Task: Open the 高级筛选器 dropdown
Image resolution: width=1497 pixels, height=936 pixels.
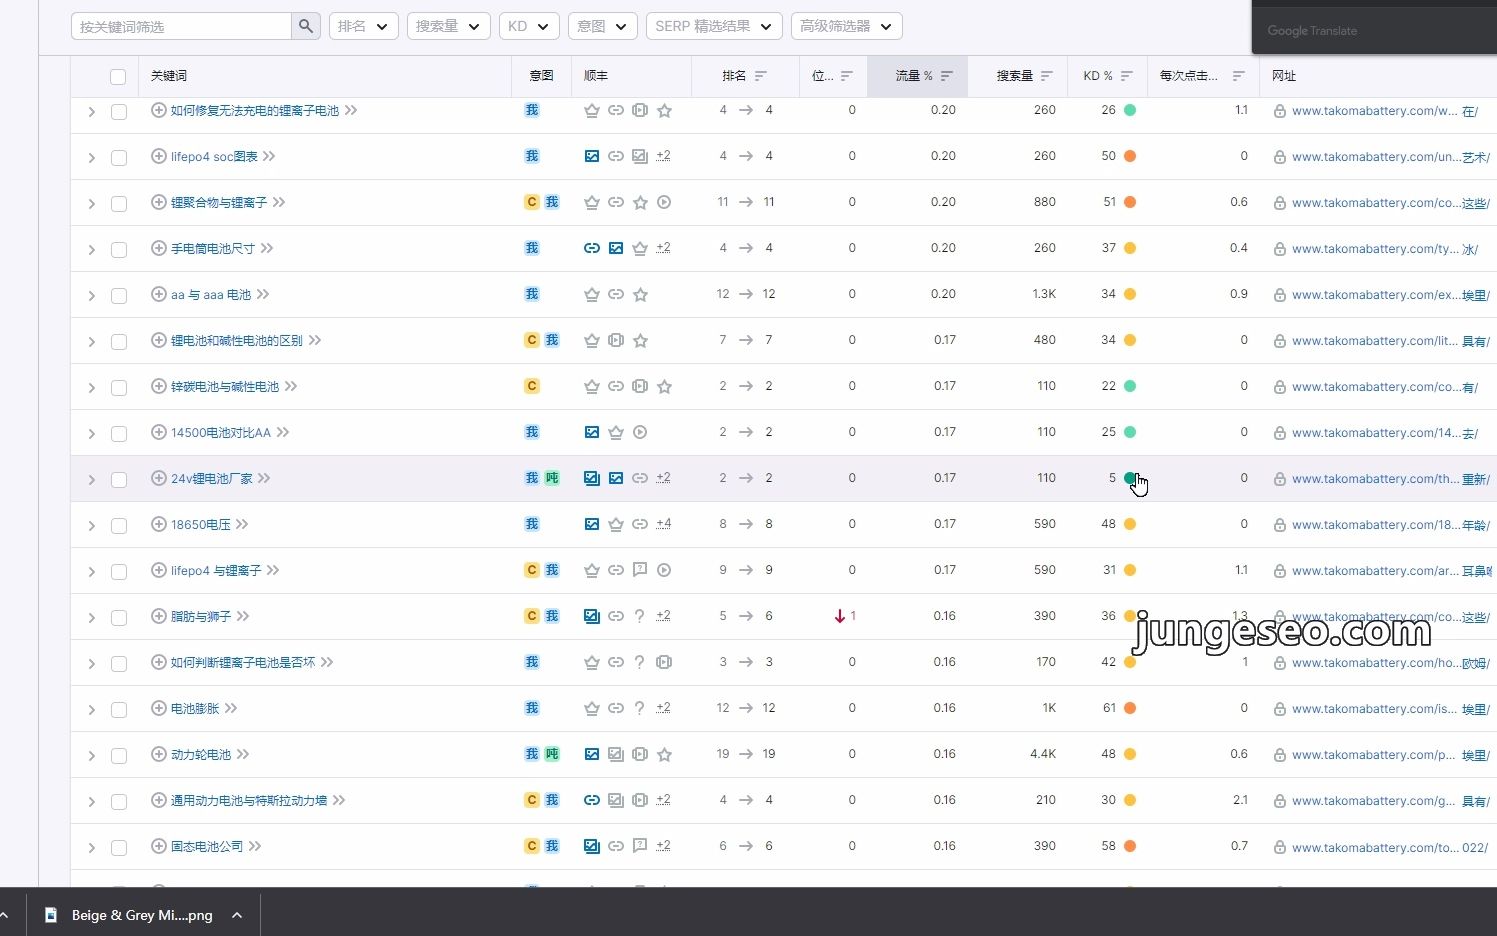Action: (x=846, y=26)
